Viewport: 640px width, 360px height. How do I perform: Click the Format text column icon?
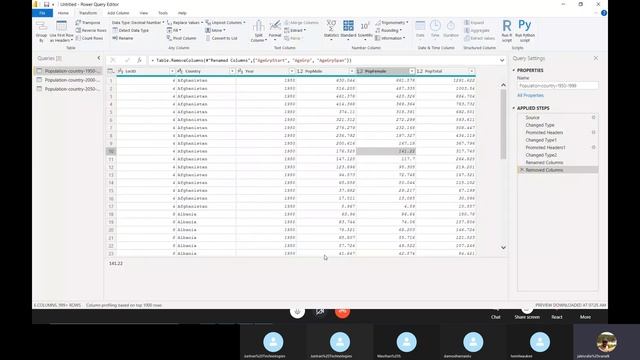275,27
